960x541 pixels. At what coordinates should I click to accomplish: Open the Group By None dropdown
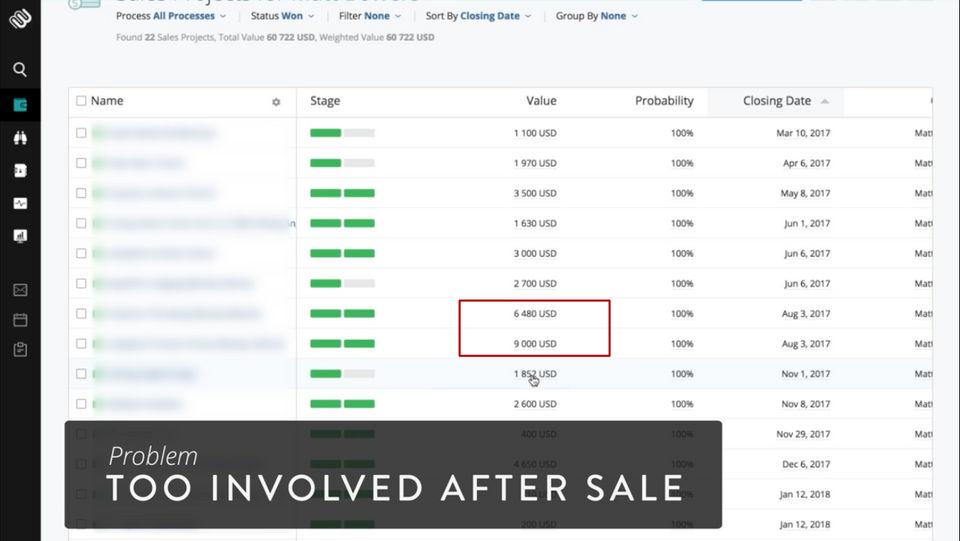point(596,16)
